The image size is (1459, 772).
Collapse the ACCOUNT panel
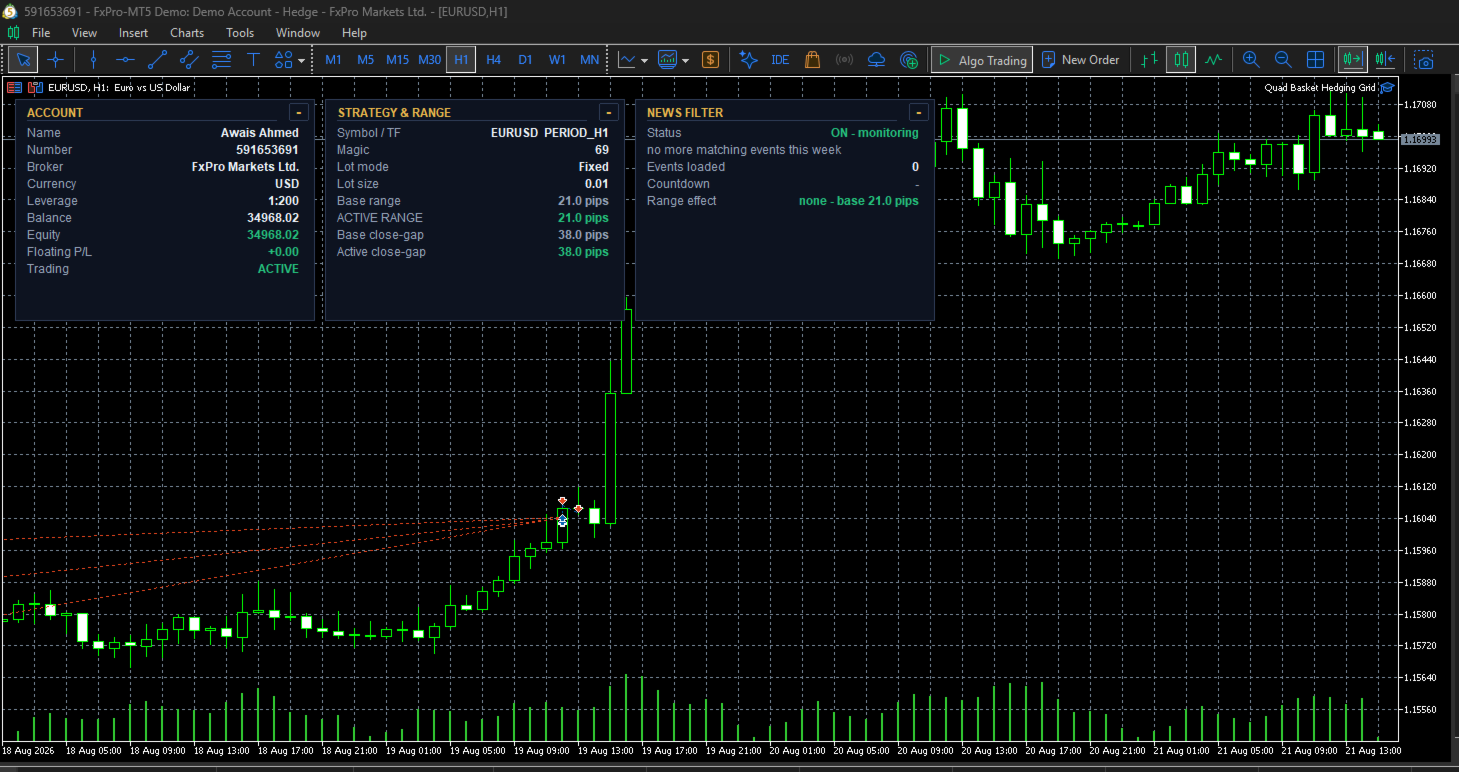click(298, 112)
